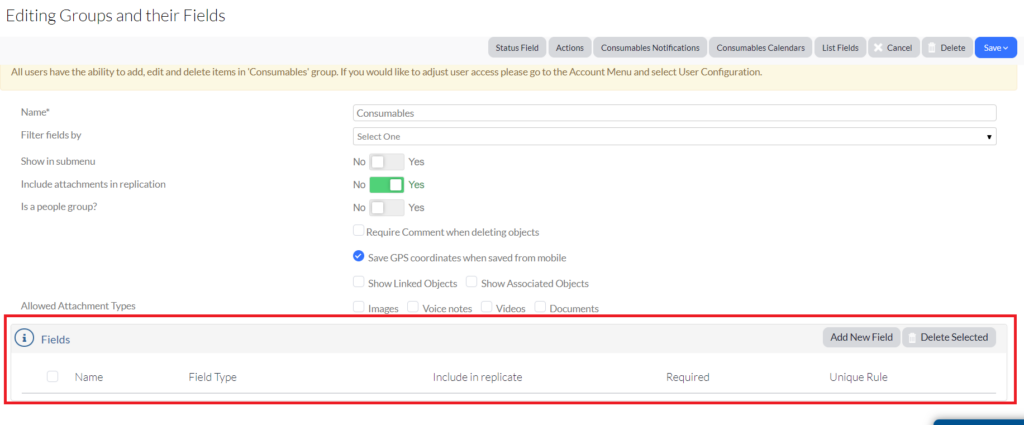The image size is (1024, 425).
Task: Open Consumables Calendars
Action: click(x=760, y=48)
